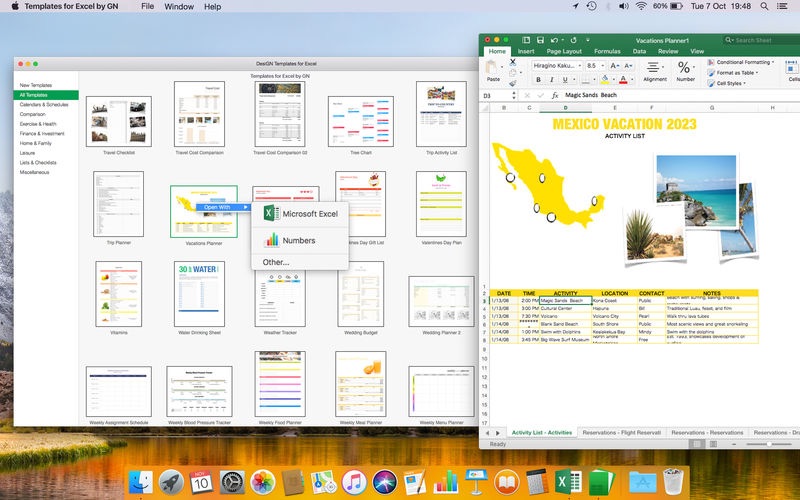Toggle Italic formatting button

pyautogui.click(x=550, y=79)
